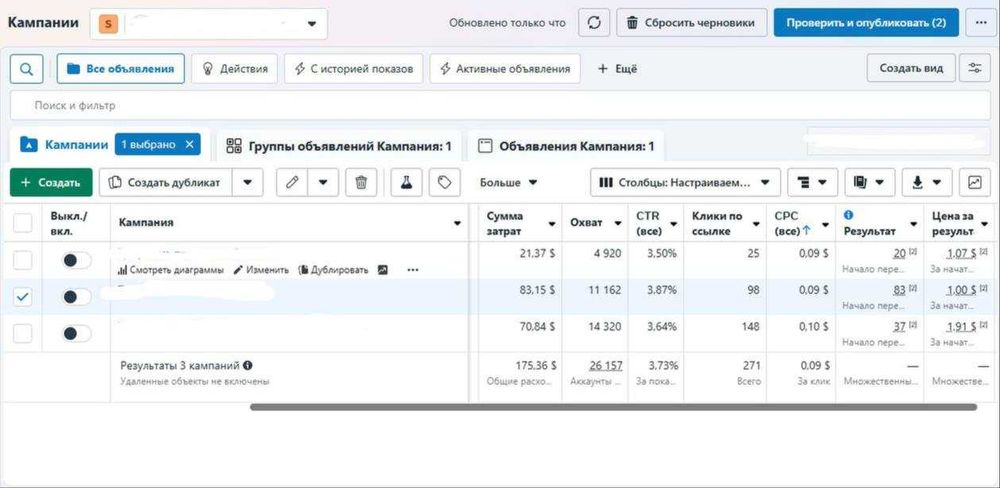The width and height of the screenshot is (1000, 488).
Task: Open the Клики по ссылке column dropdown
Action: pyautogui.click(x=756, y=223)
